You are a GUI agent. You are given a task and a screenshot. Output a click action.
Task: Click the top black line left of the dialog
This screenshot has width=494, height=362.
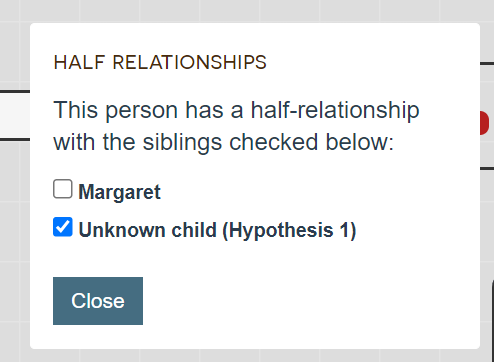click(15, 91)
